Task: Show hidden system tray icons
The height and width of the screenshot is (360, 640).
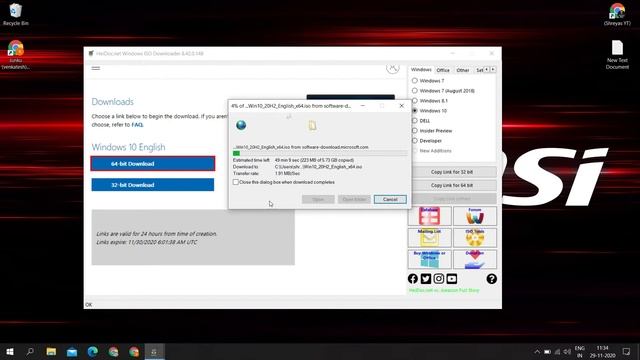Action: pos(537,352)
